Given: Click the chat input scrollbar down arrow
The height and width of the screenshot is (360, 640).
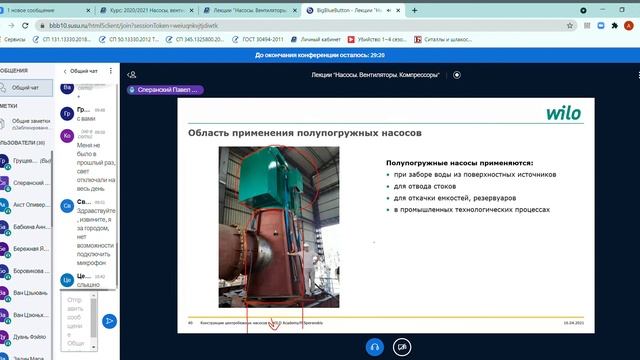Looking at the screenshot, I should tap(93, 347).
